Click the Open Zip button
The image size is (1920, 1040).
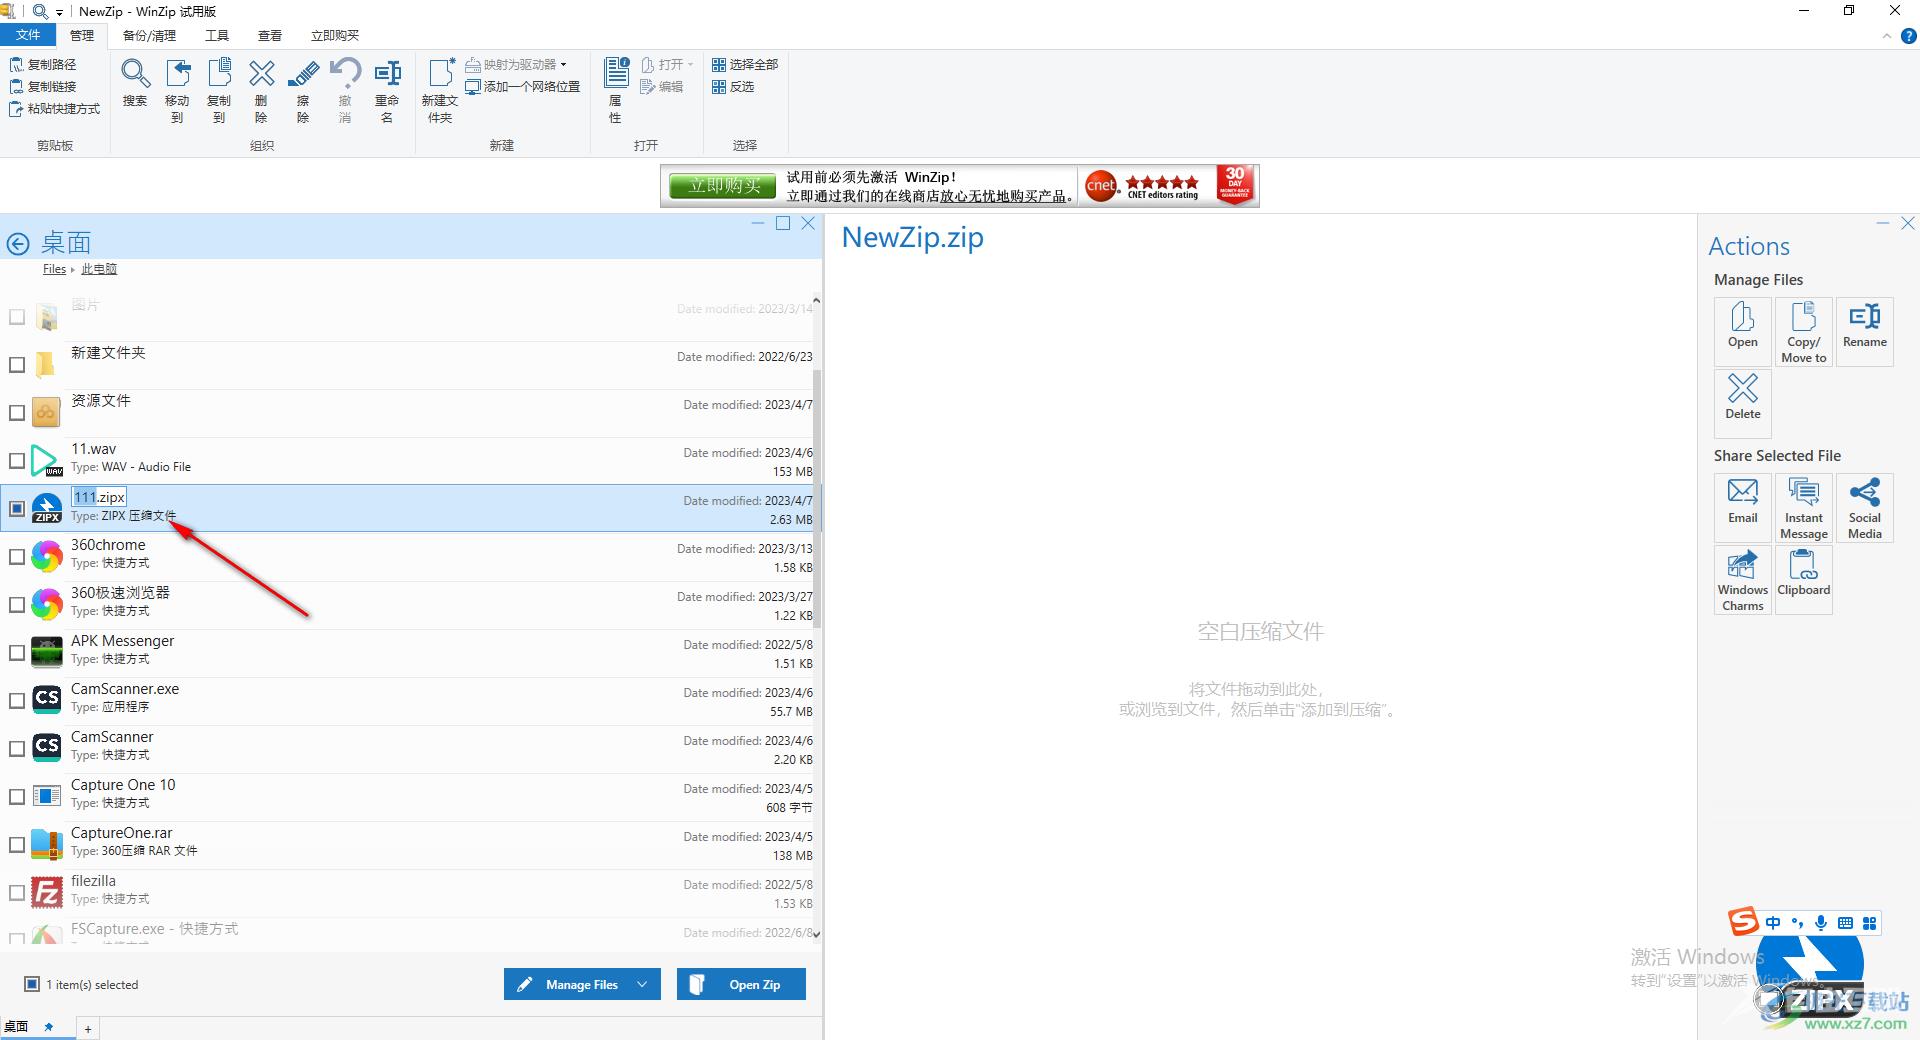click(x=741, y=984)
